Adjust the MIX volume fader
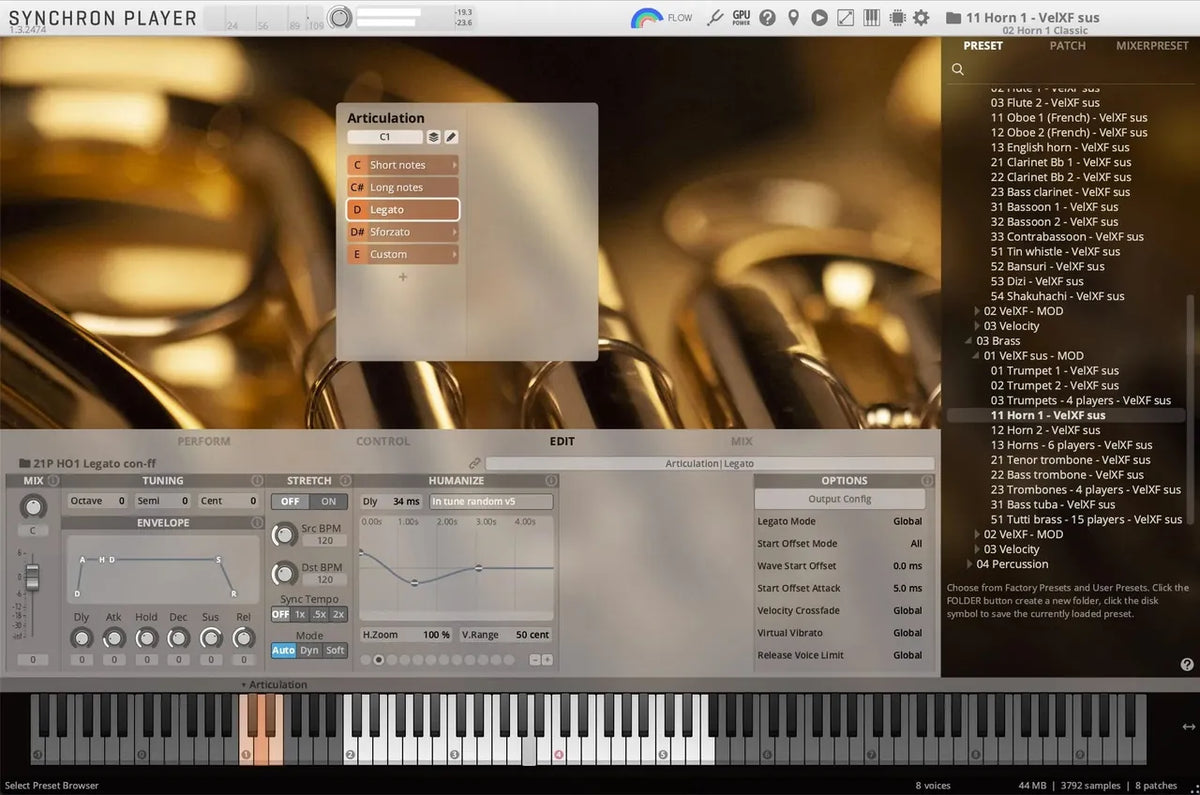The height and width of the screenshot is (795, 1200). 33,575
